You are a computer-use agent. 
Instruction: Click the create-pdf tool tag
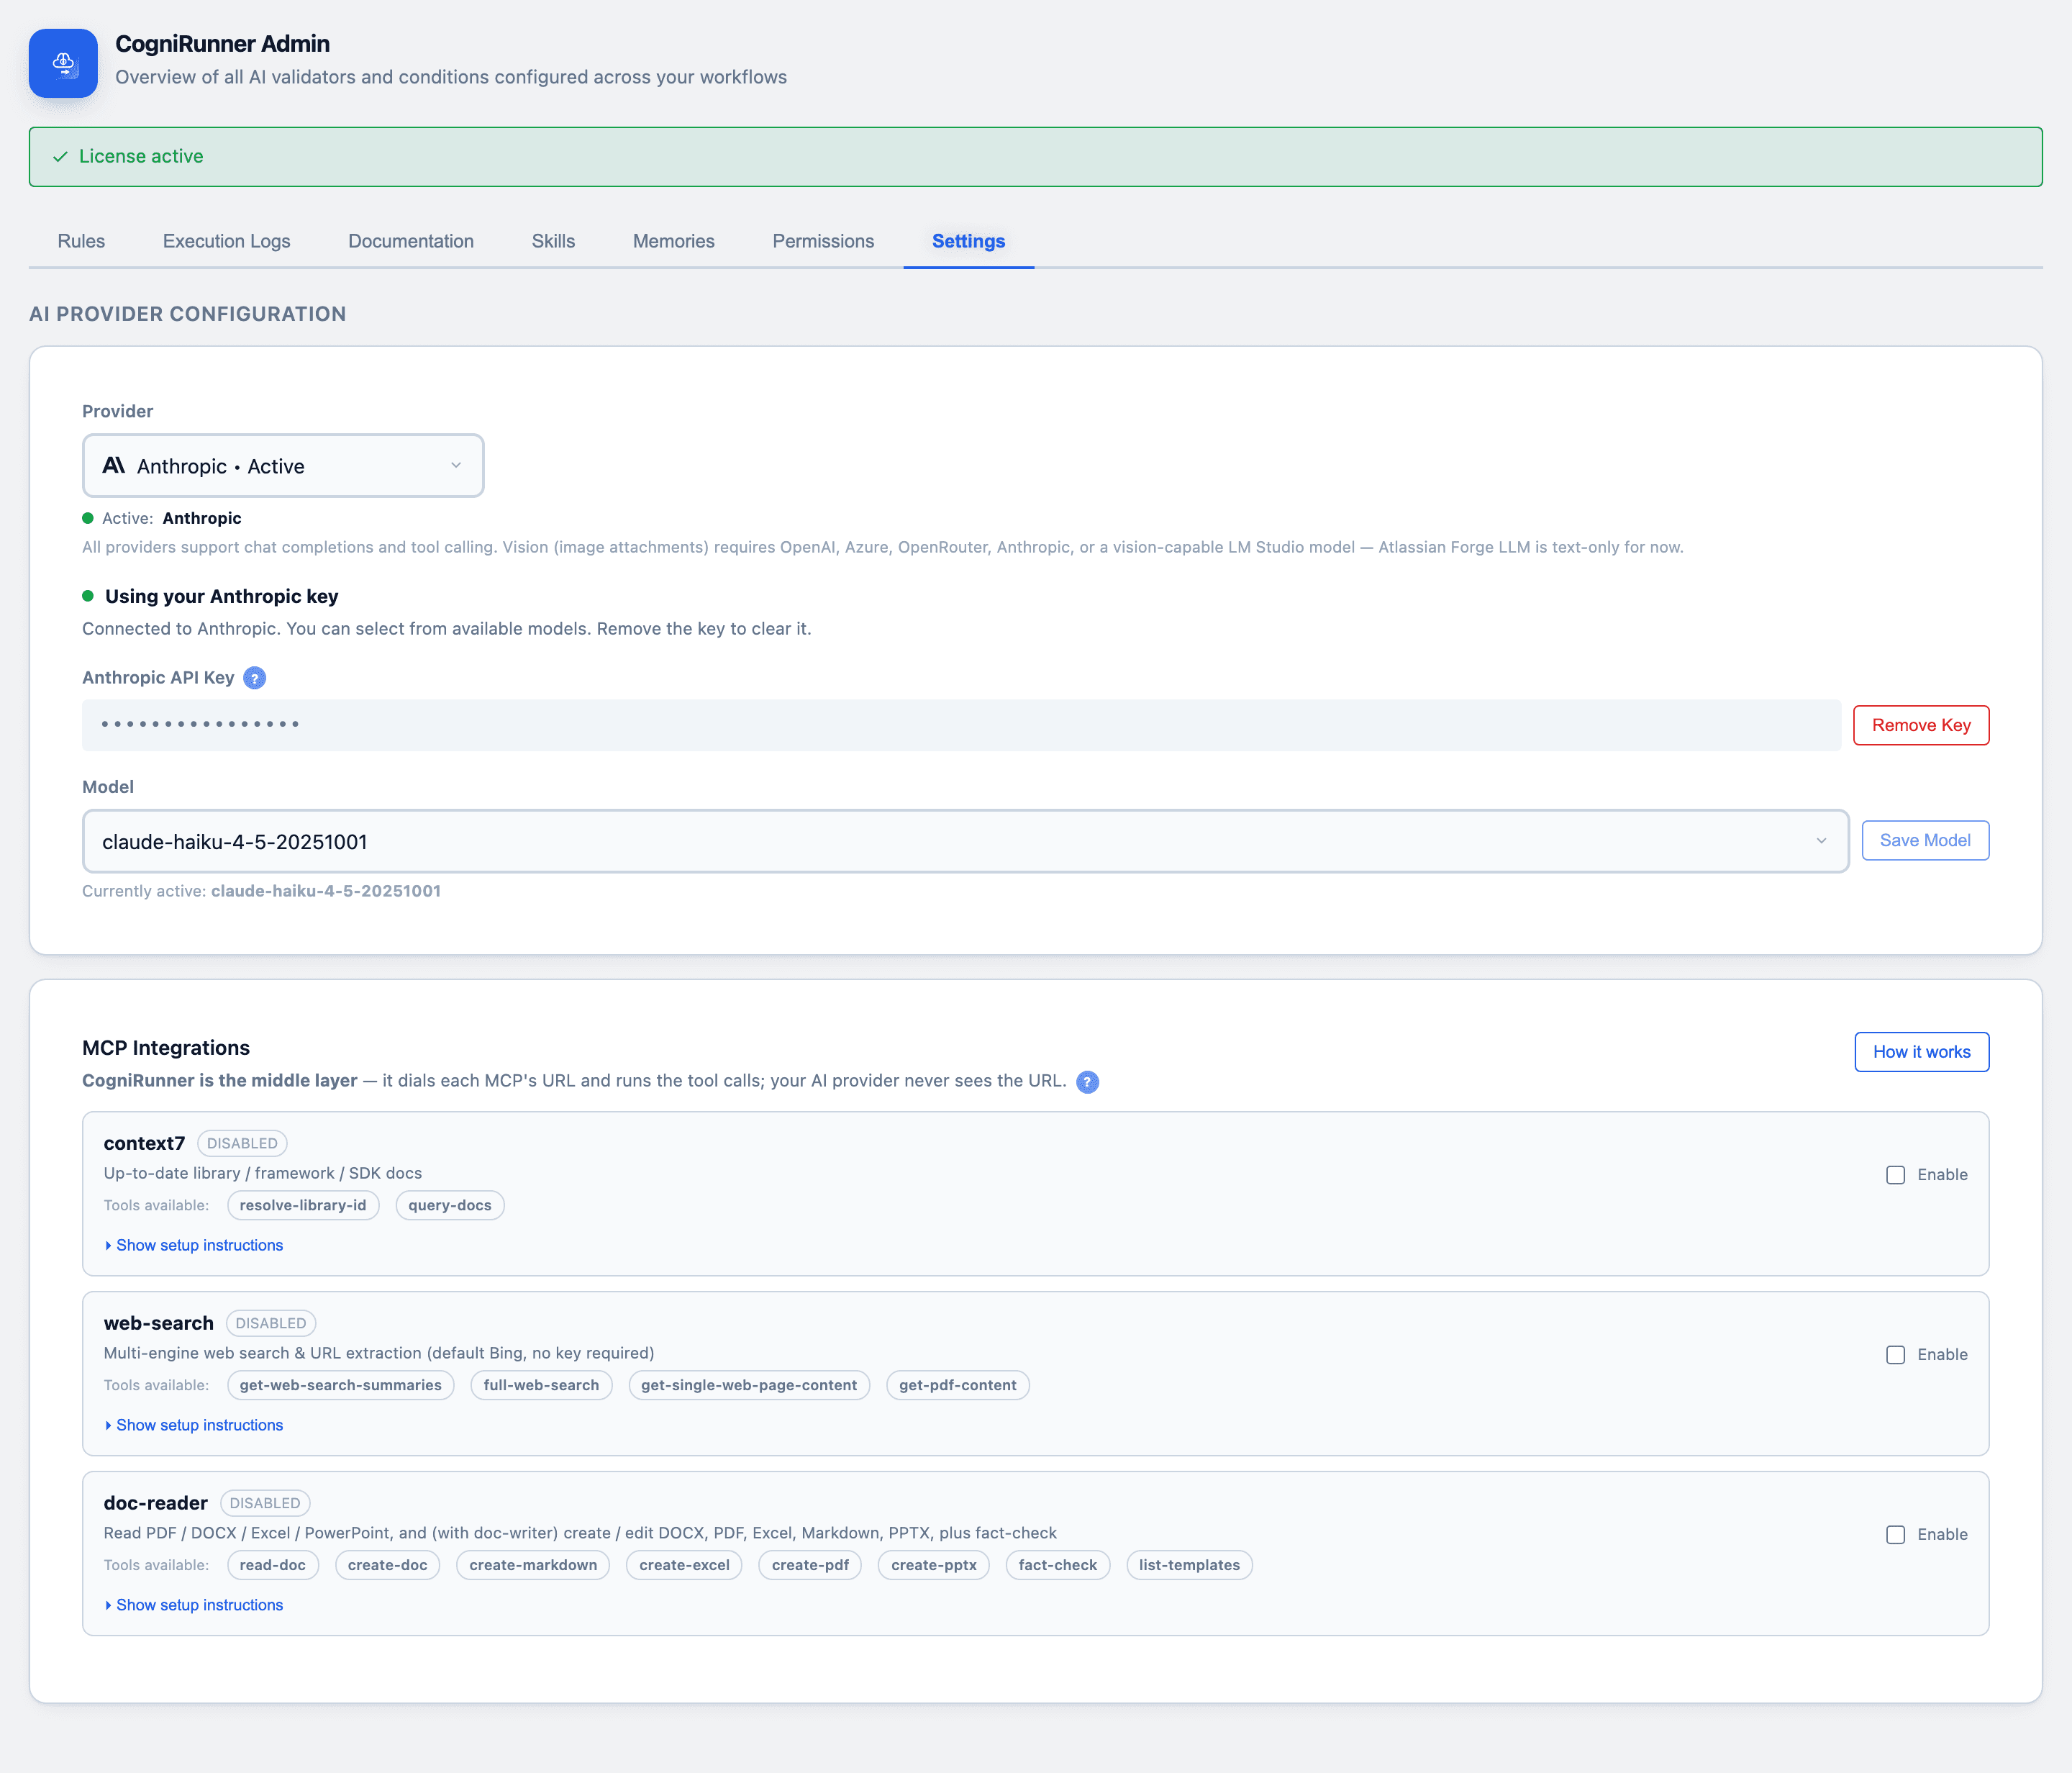(x=810, y=1565)
